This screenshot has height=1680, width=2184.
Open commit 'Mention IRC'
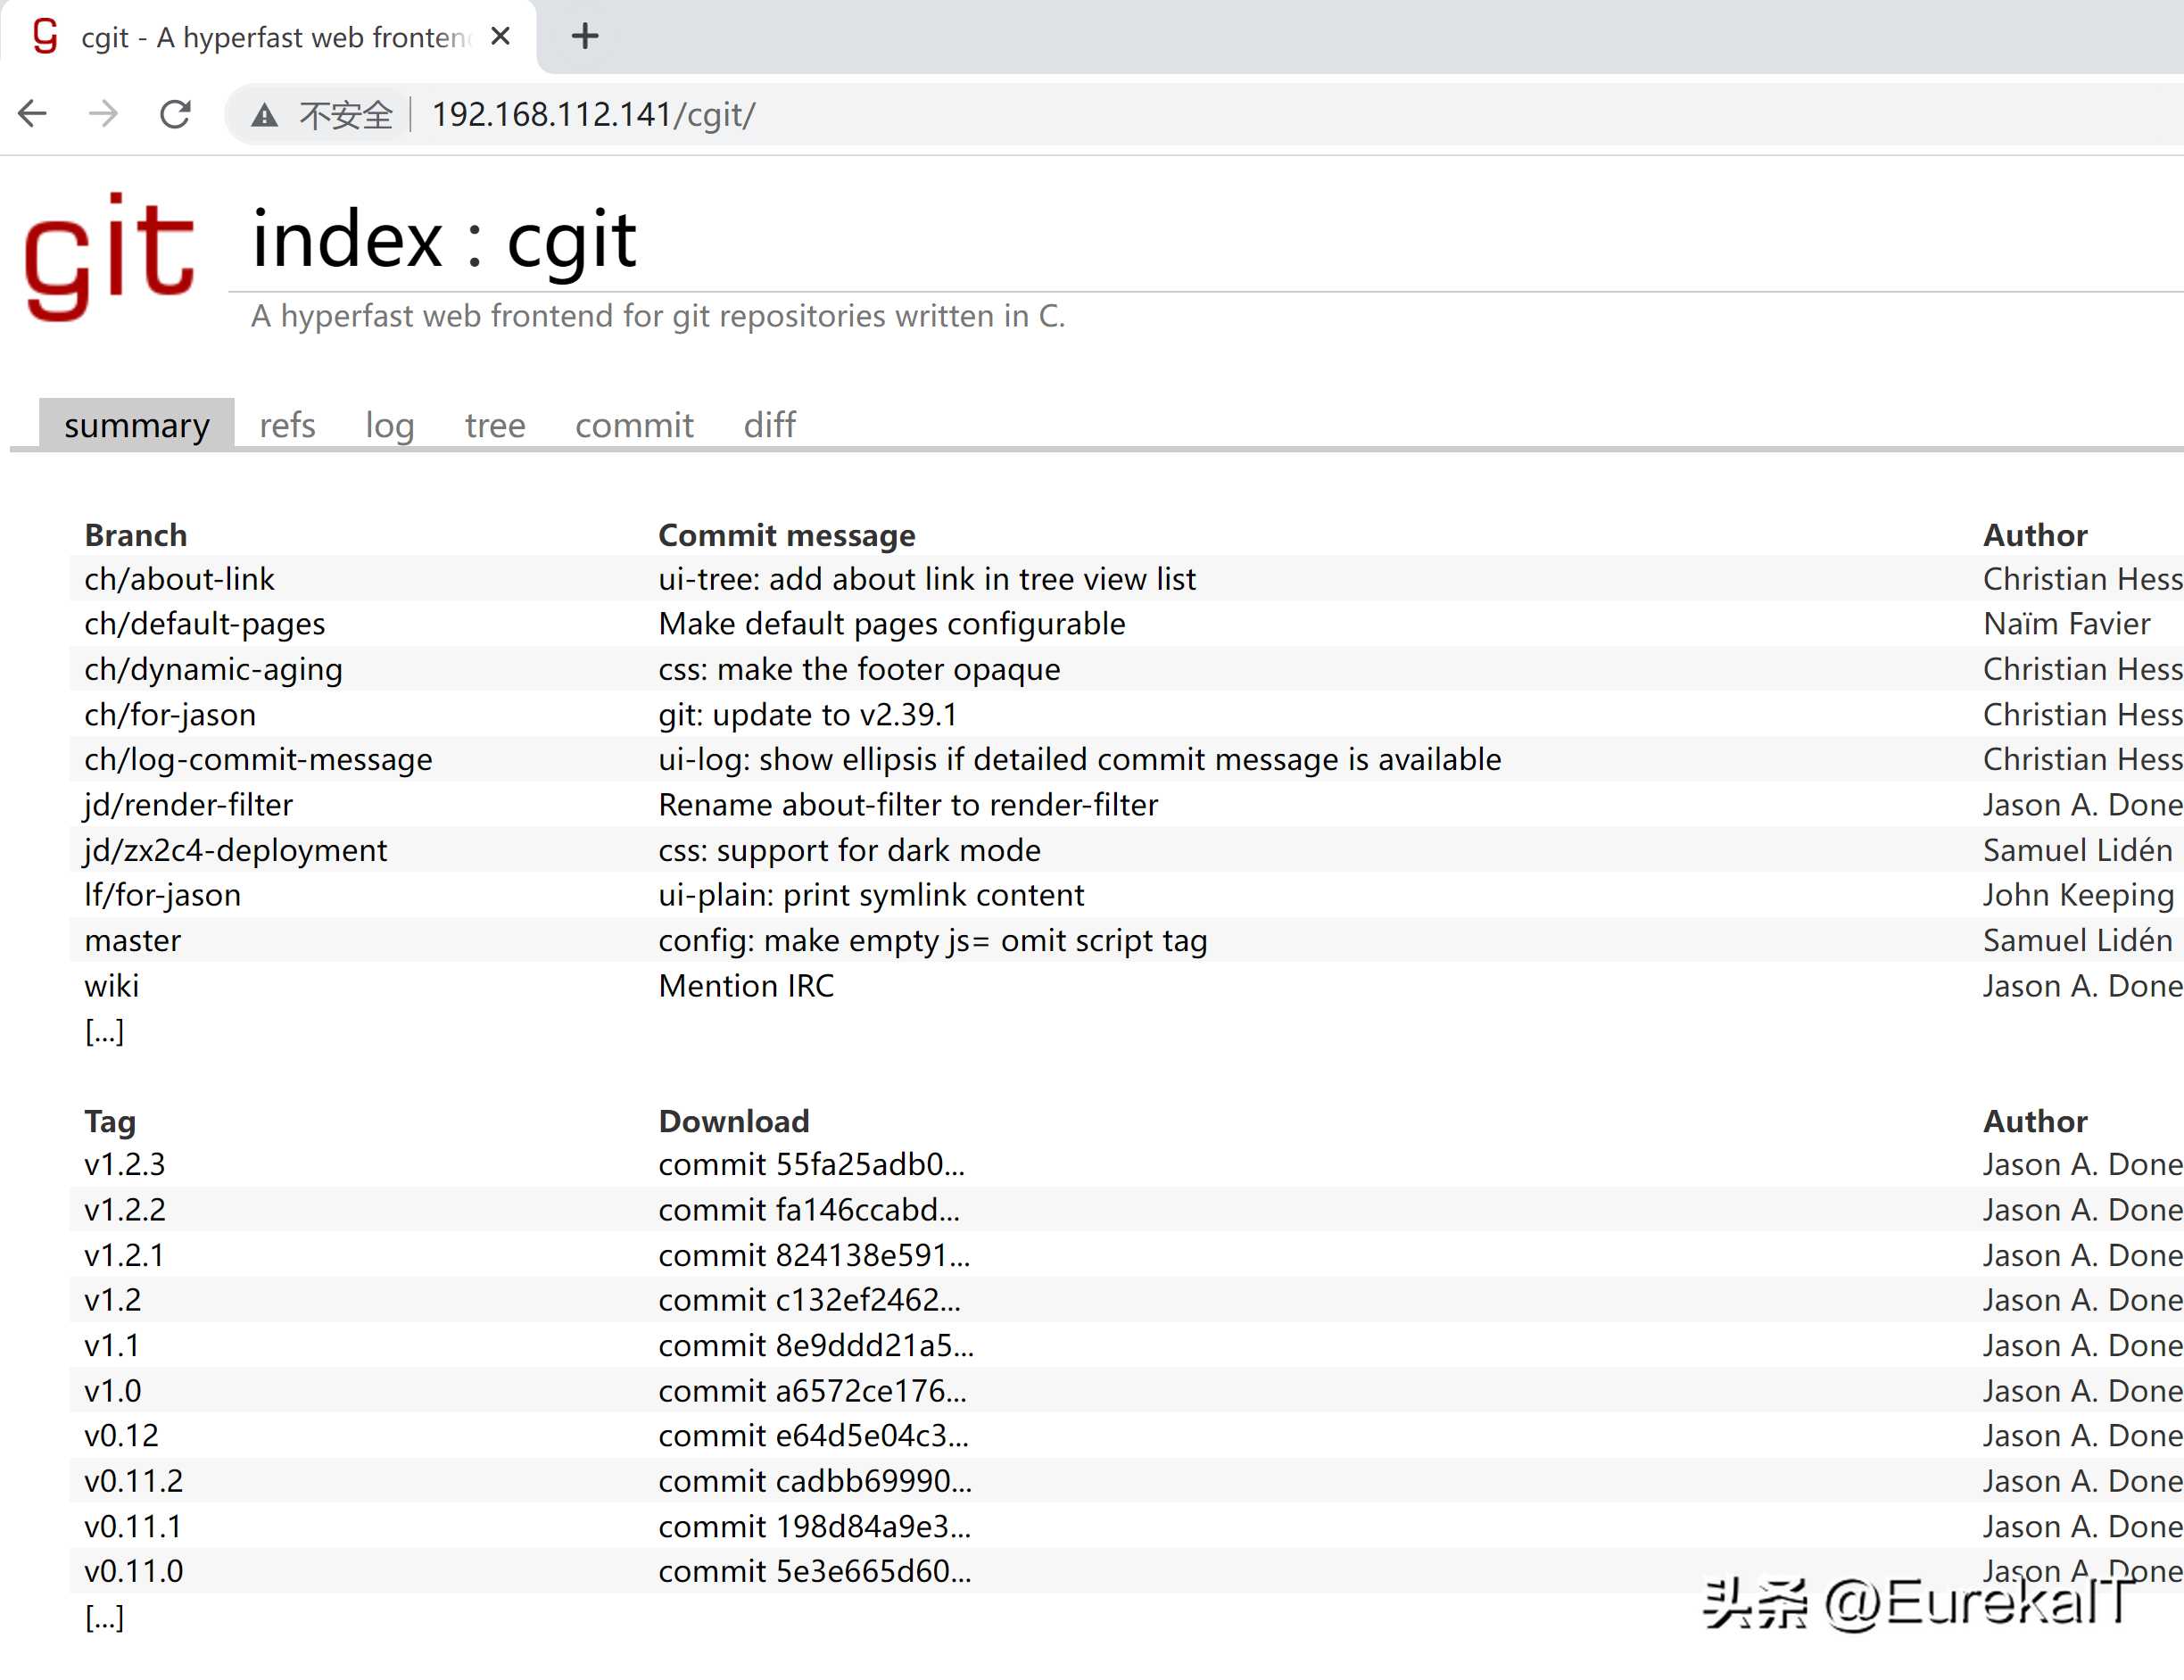(x=746, y=986)
